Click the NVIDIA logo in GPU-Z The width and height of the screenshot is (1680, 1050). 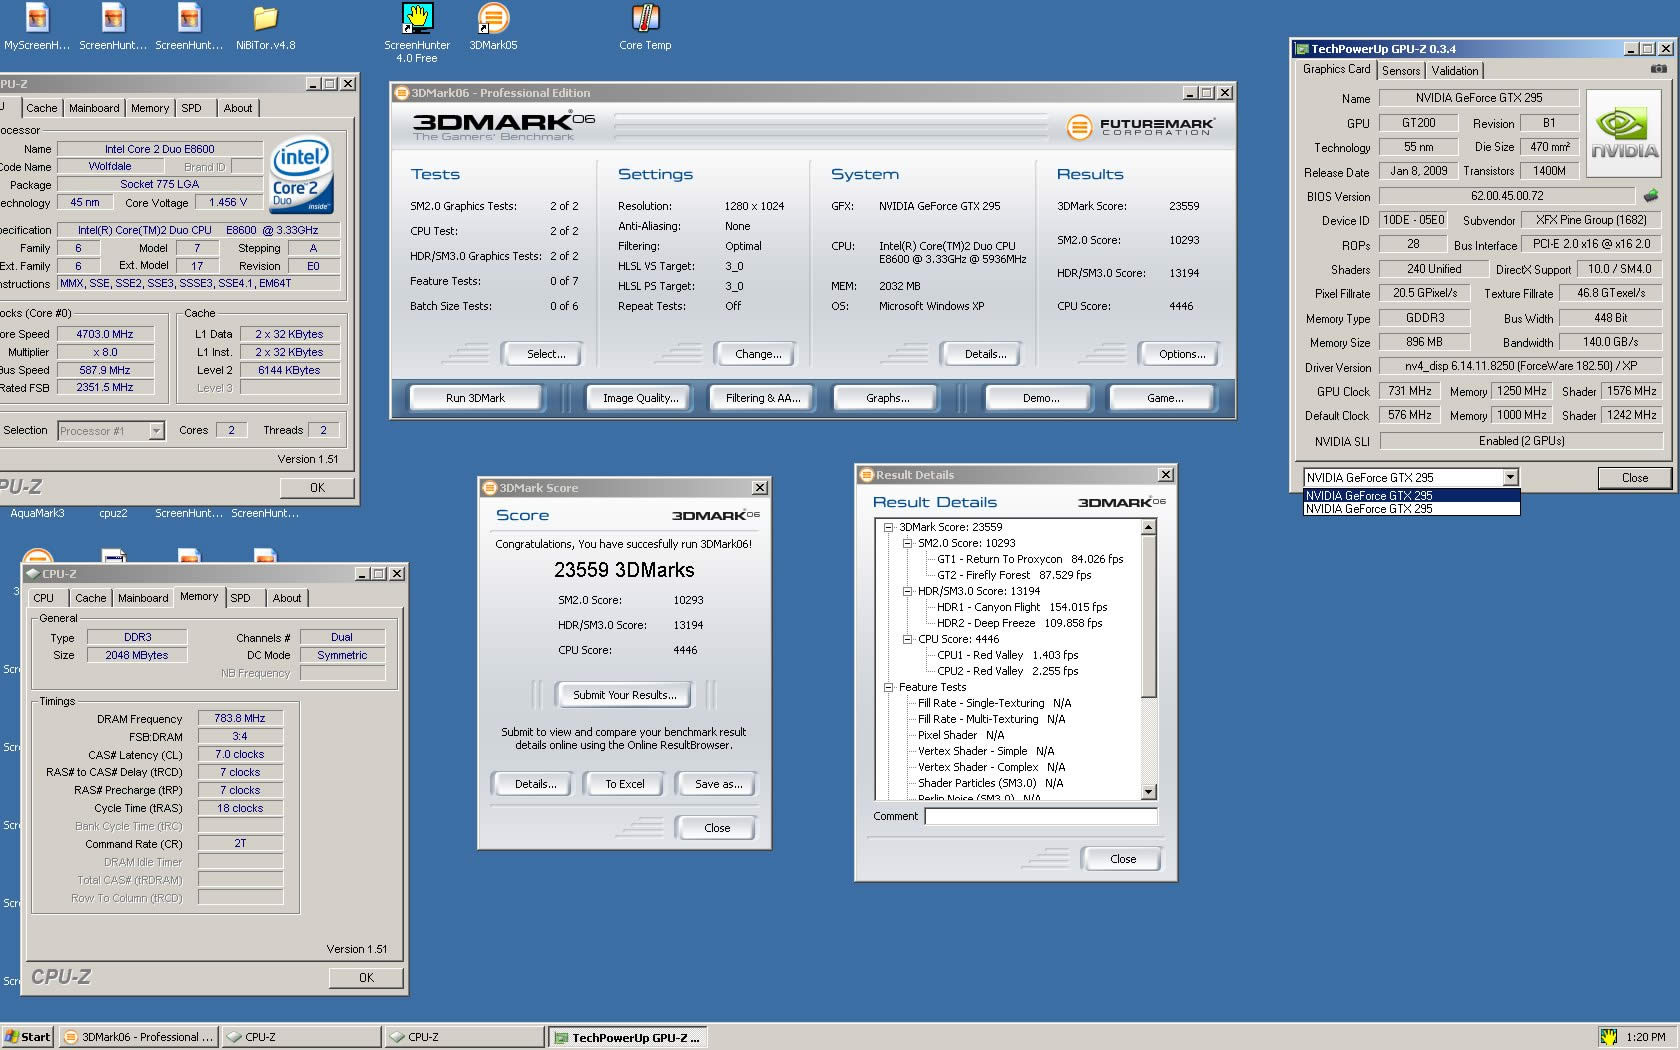click(x=1624, y=133)
